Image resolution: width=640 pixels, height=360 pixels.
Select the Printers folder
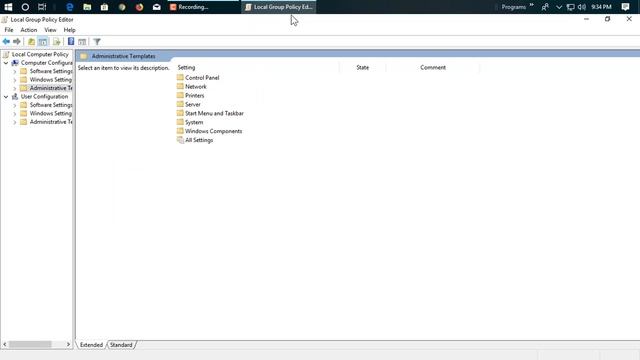tap(191, 96)
